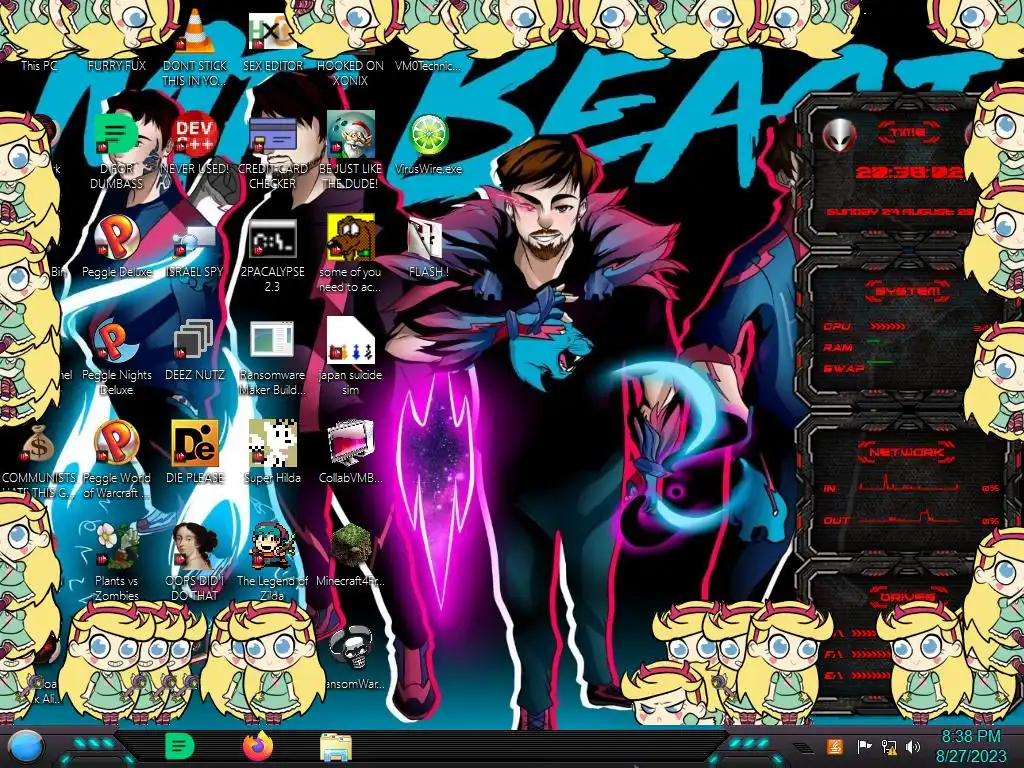This screenshot has height=768, width=1024.
Task: Click the NETWORK header in the widget
Action: 908,452
